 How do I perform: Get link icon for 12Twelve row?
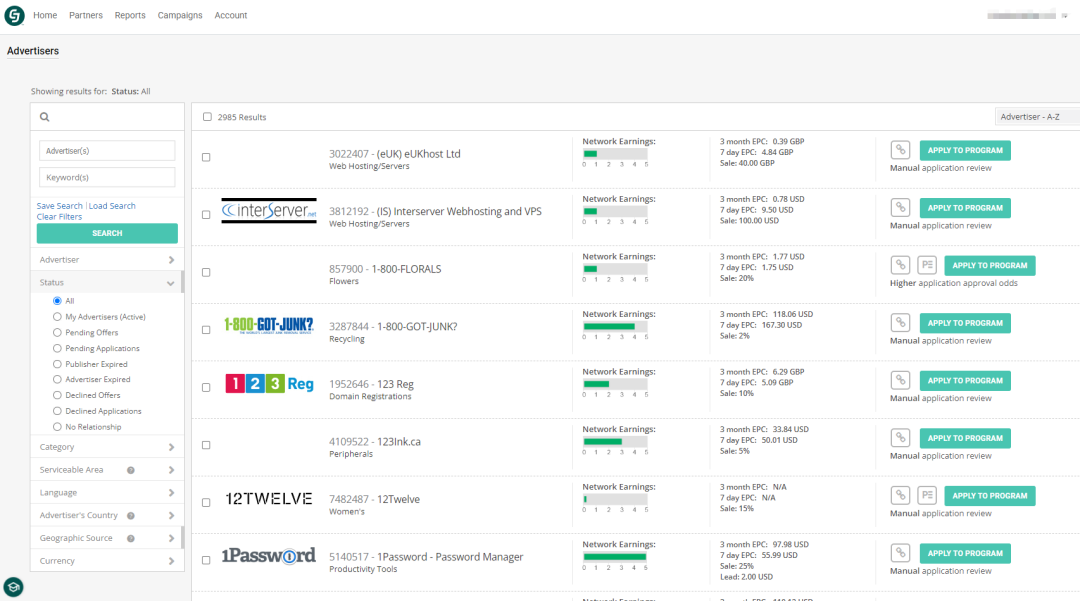[x=900, y=496]
